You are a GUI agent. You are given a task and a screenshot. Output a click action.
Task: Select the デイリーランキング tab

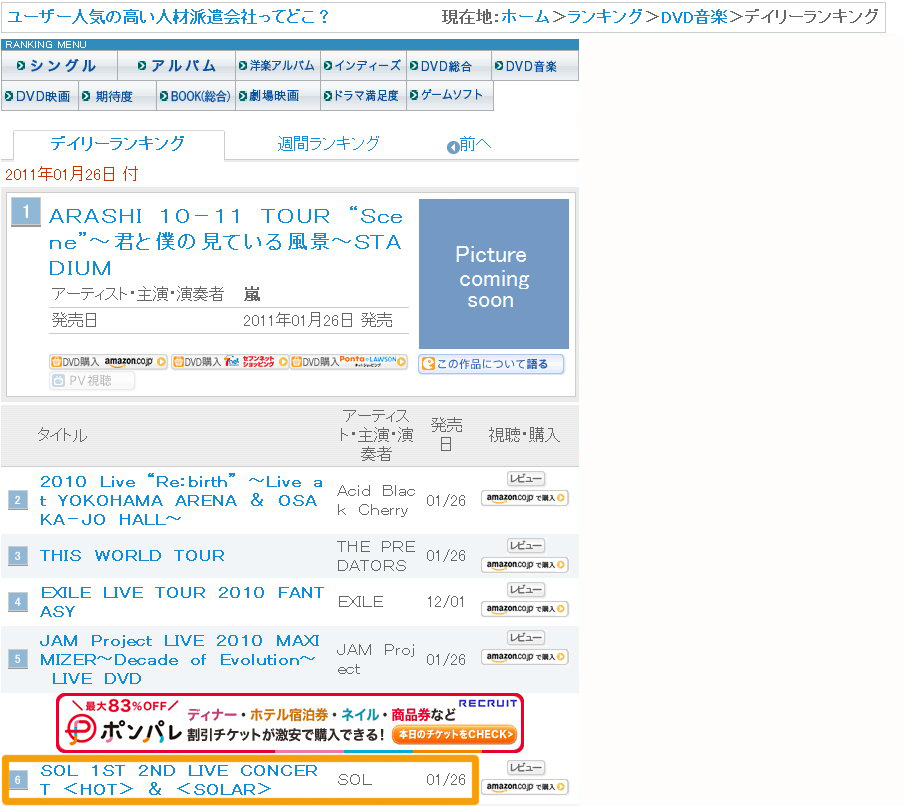(118, 144)
